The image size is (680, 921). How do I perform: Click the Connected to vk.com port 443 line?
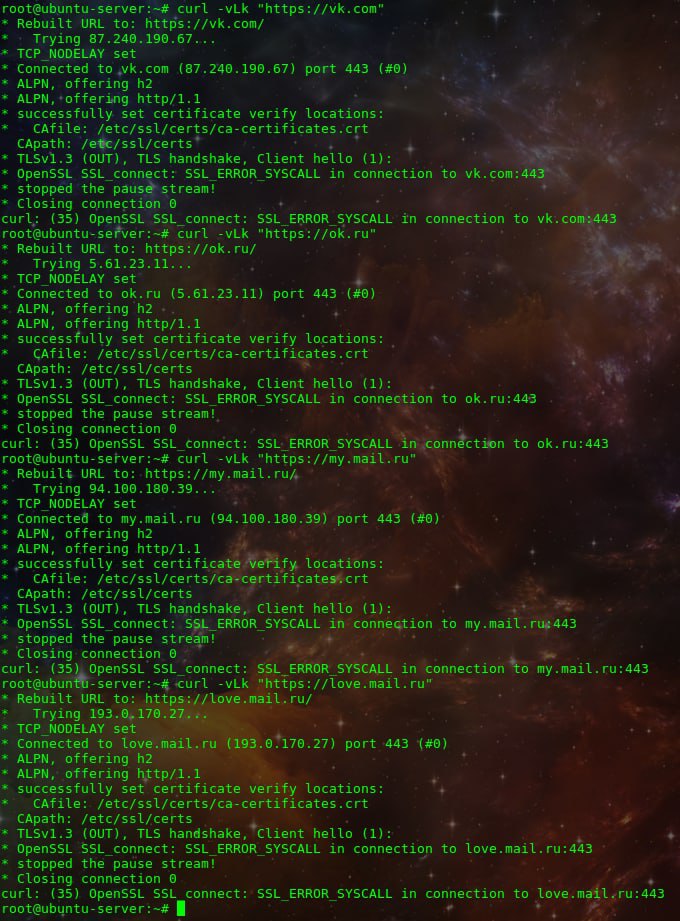tap(212, 69)
